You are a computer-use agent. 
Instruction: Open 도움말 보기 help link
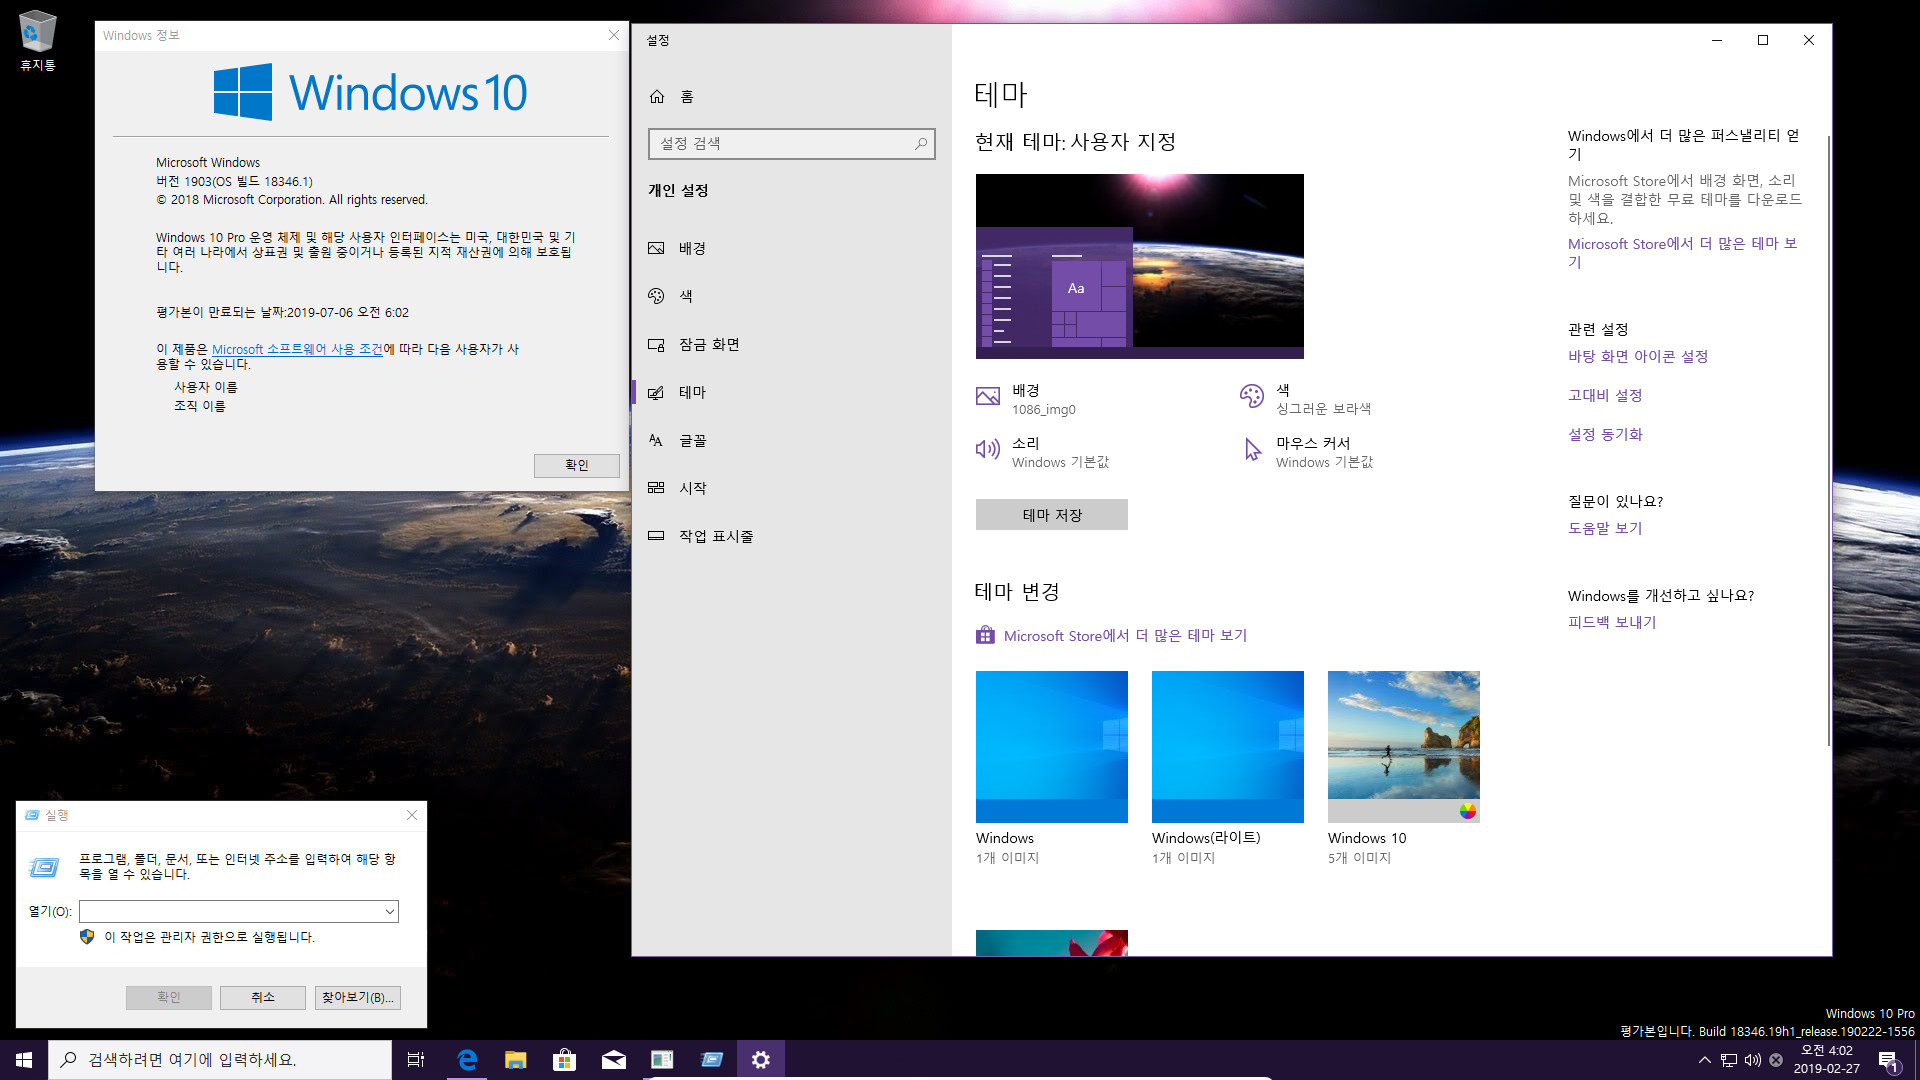pyautogui.click(x=1605, y=529)
